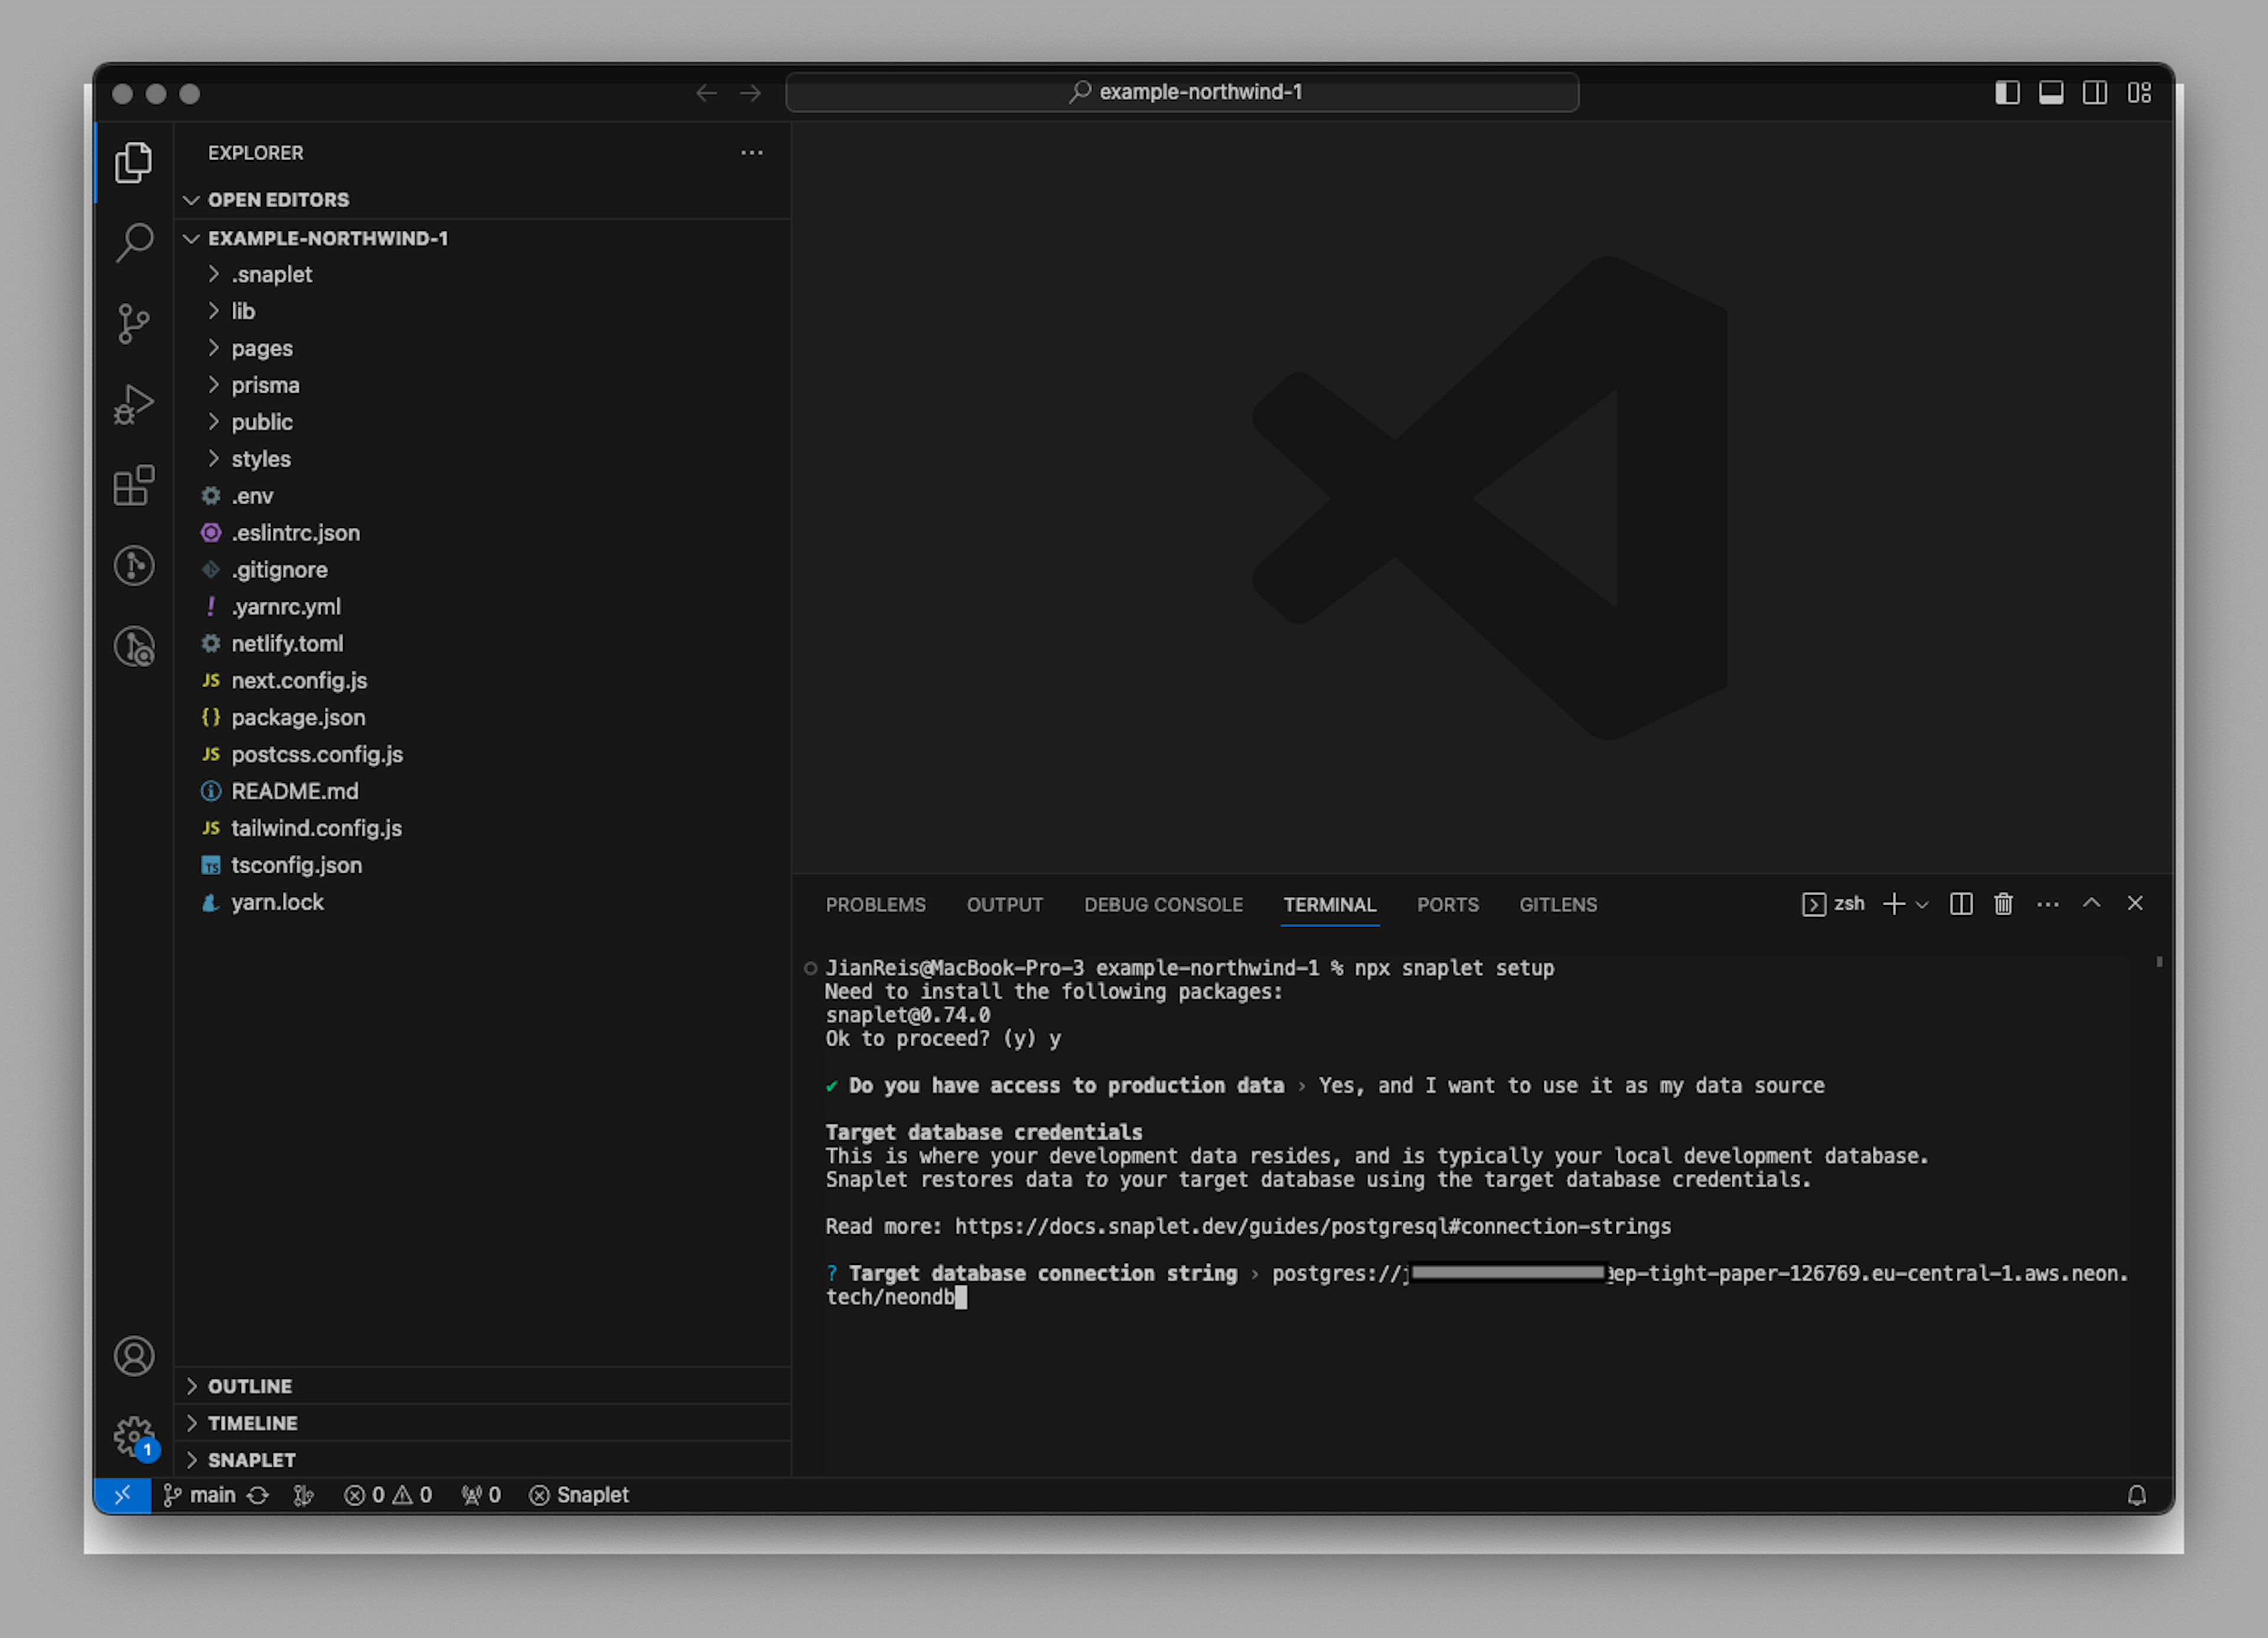This screenshot has height=1638, width=2268.
Task: Expand the pages folder
Action: 483,348
